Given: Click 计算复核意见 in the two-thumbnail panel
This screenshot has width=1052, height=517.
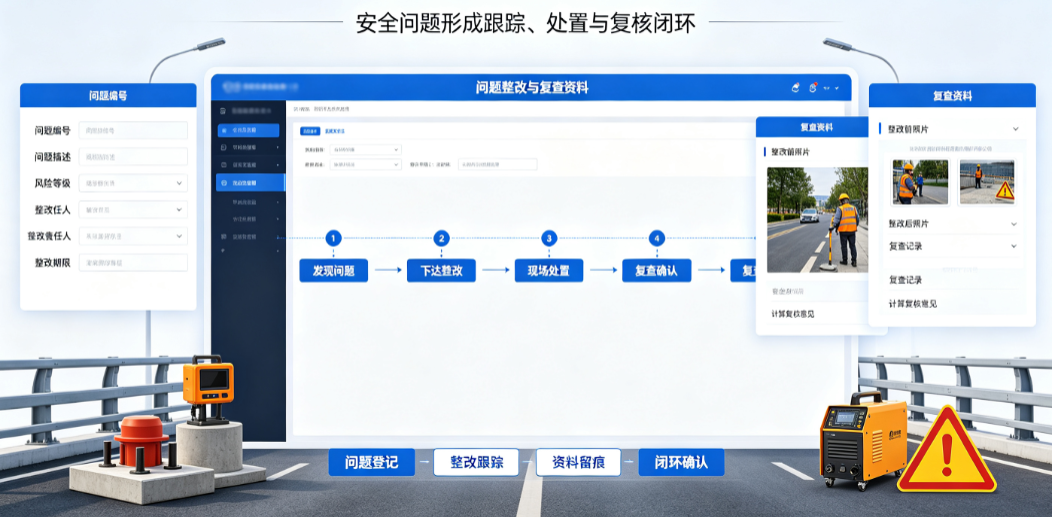Looking at the screenshot, I should 912,304.
